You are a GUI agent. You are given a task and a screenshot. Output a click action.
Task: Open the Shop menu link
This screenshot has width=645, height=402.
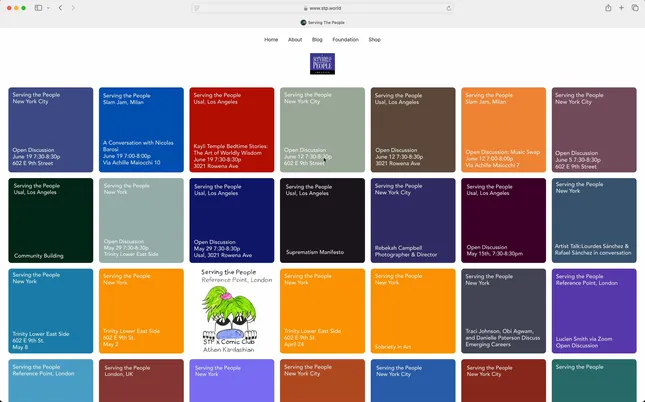[x=374, y=40]
